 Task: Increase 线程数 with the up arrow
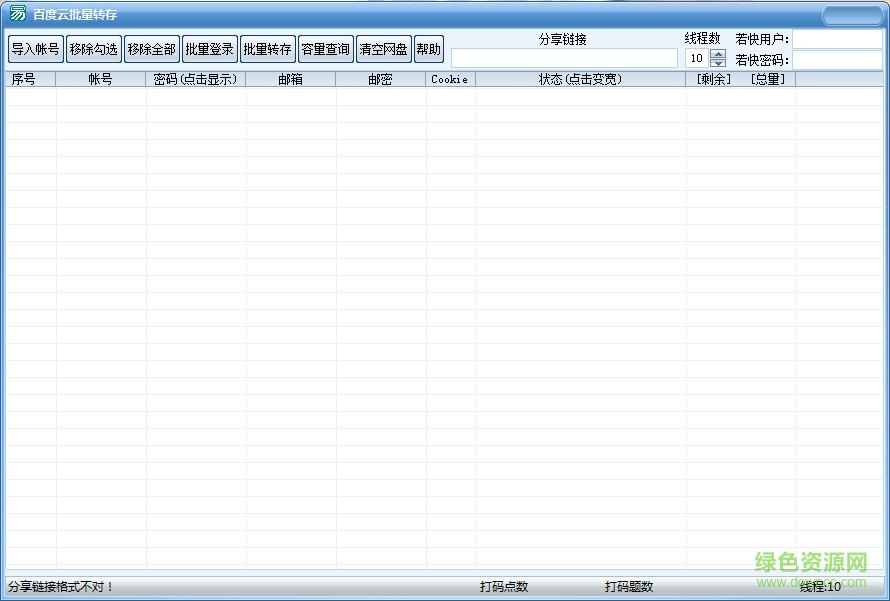click(718, 53)
